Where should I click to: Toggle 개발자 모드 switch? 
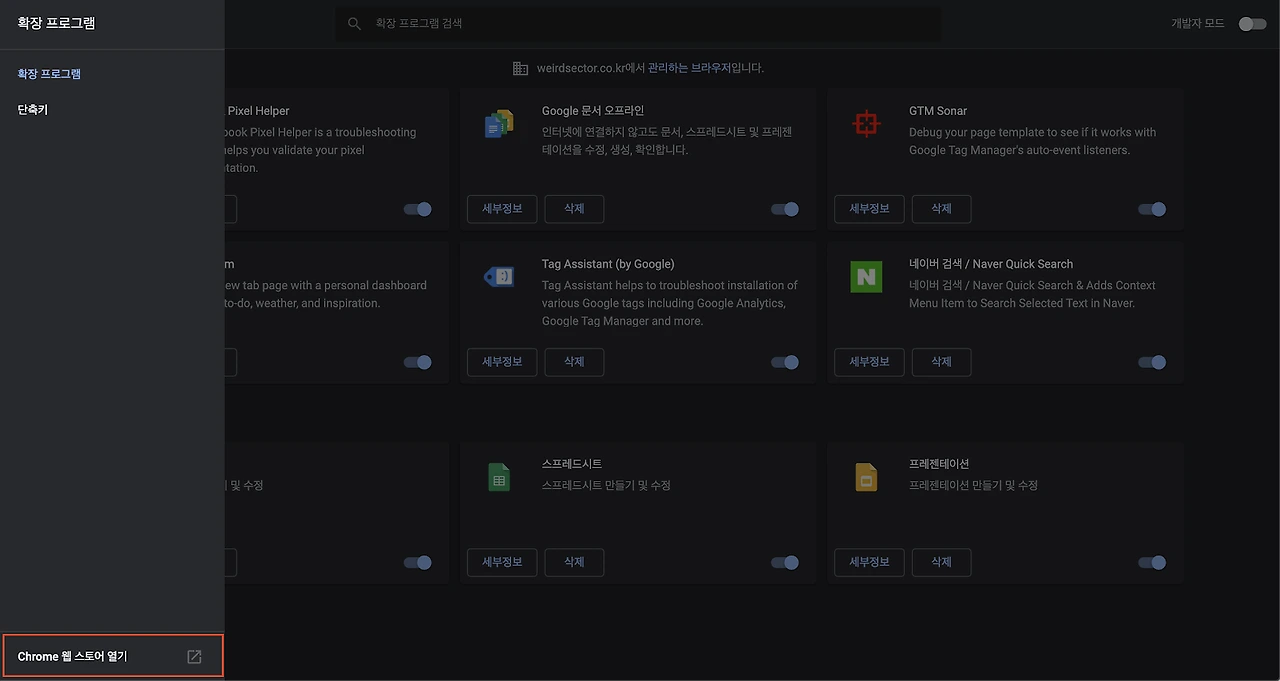point(1252,23)
